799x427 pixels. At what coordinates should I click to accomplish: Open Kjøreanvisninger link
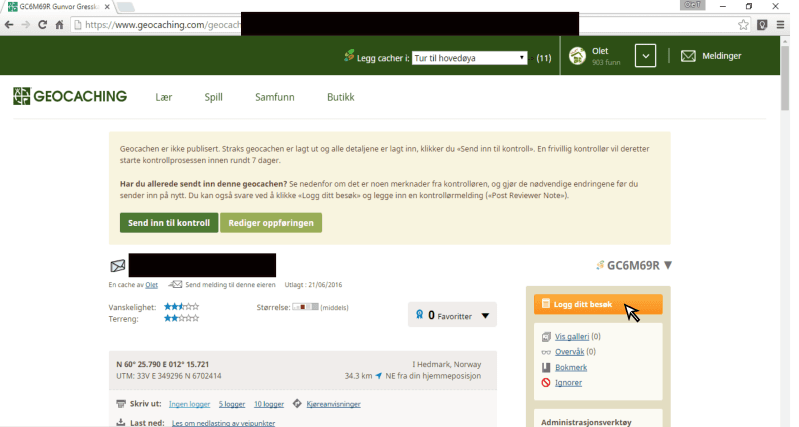(x=333, y=404)
